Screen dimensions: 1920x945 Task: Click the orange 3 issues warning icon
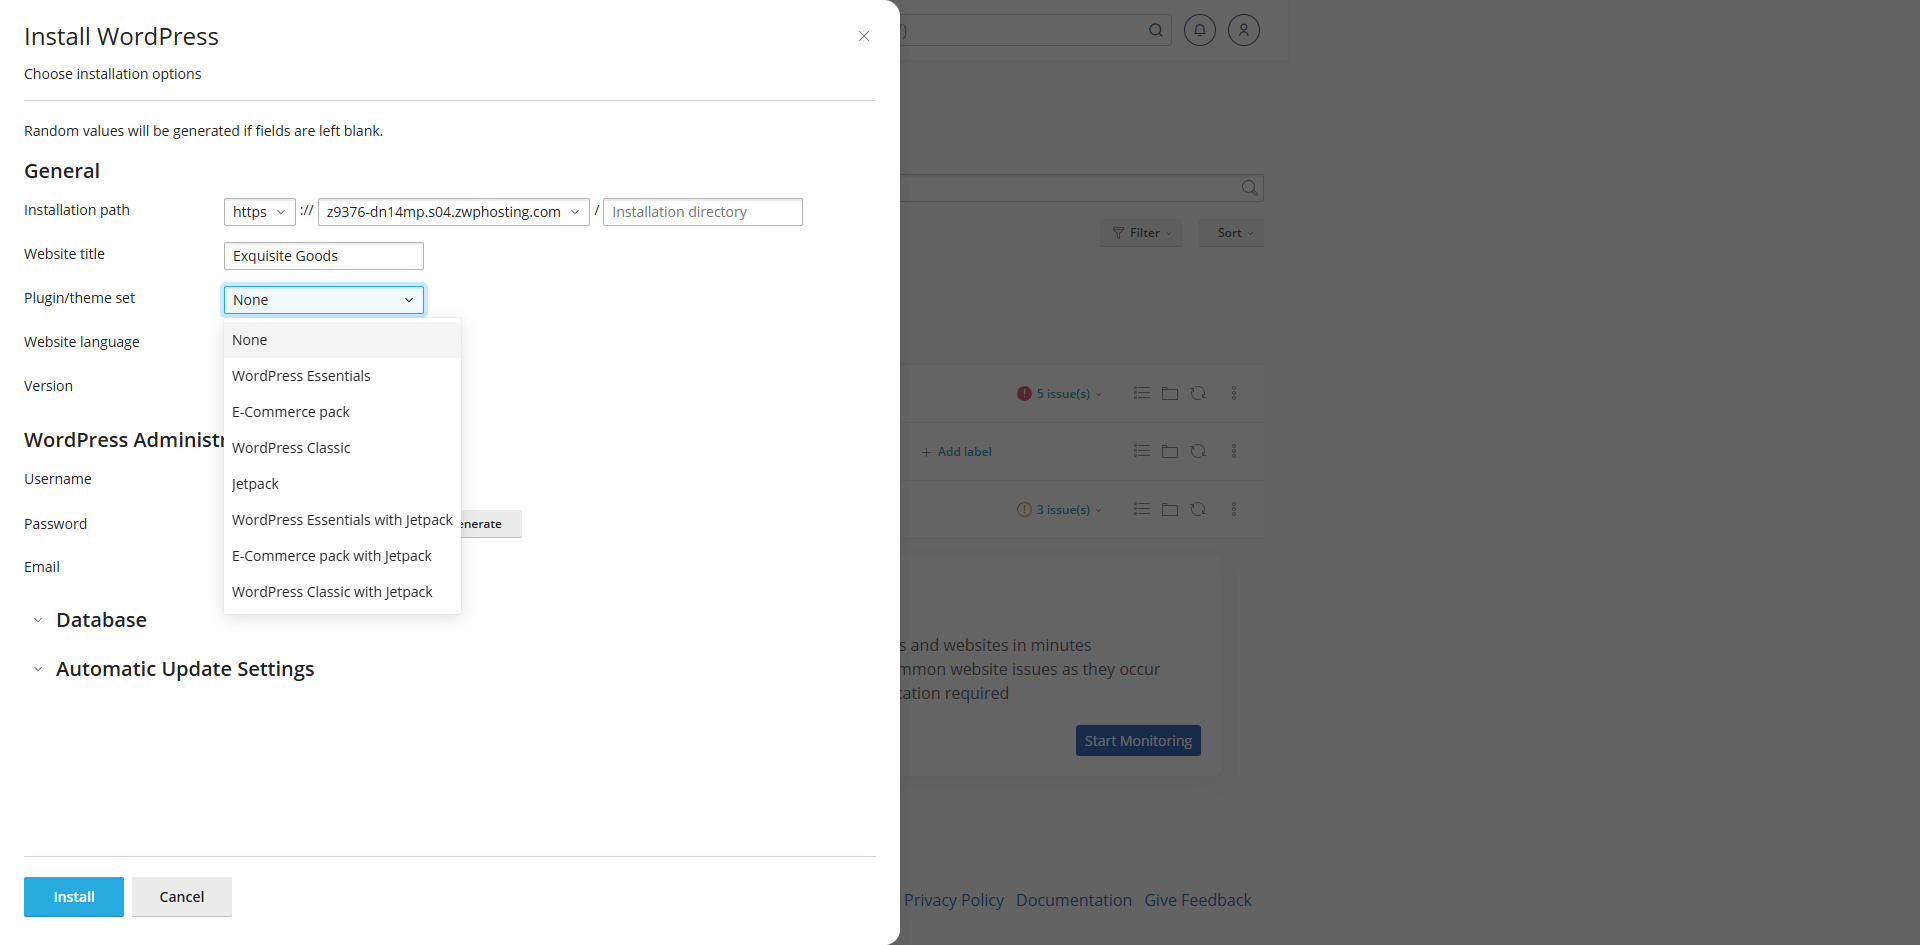pos(1024,510)
